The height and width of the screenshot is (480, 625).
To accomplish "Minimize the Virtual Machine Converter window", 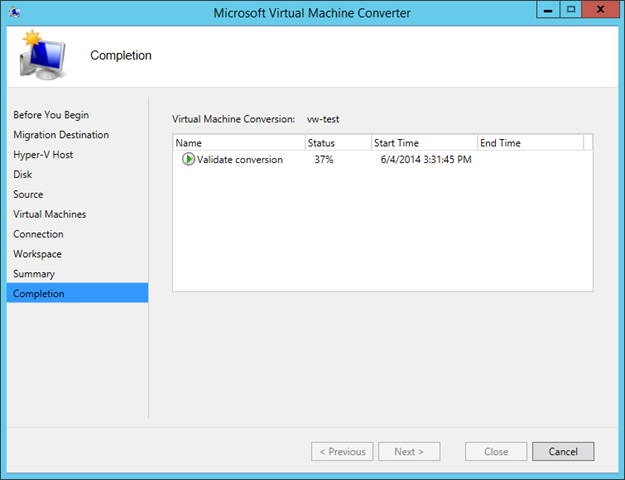I will pos(548,10).
